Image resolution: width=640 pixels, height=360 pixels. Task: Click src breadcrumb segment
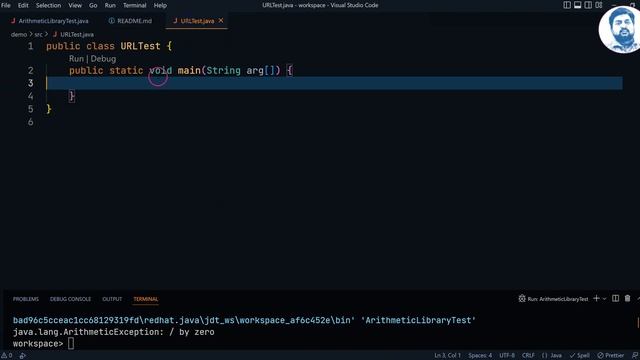pos(38,35)
